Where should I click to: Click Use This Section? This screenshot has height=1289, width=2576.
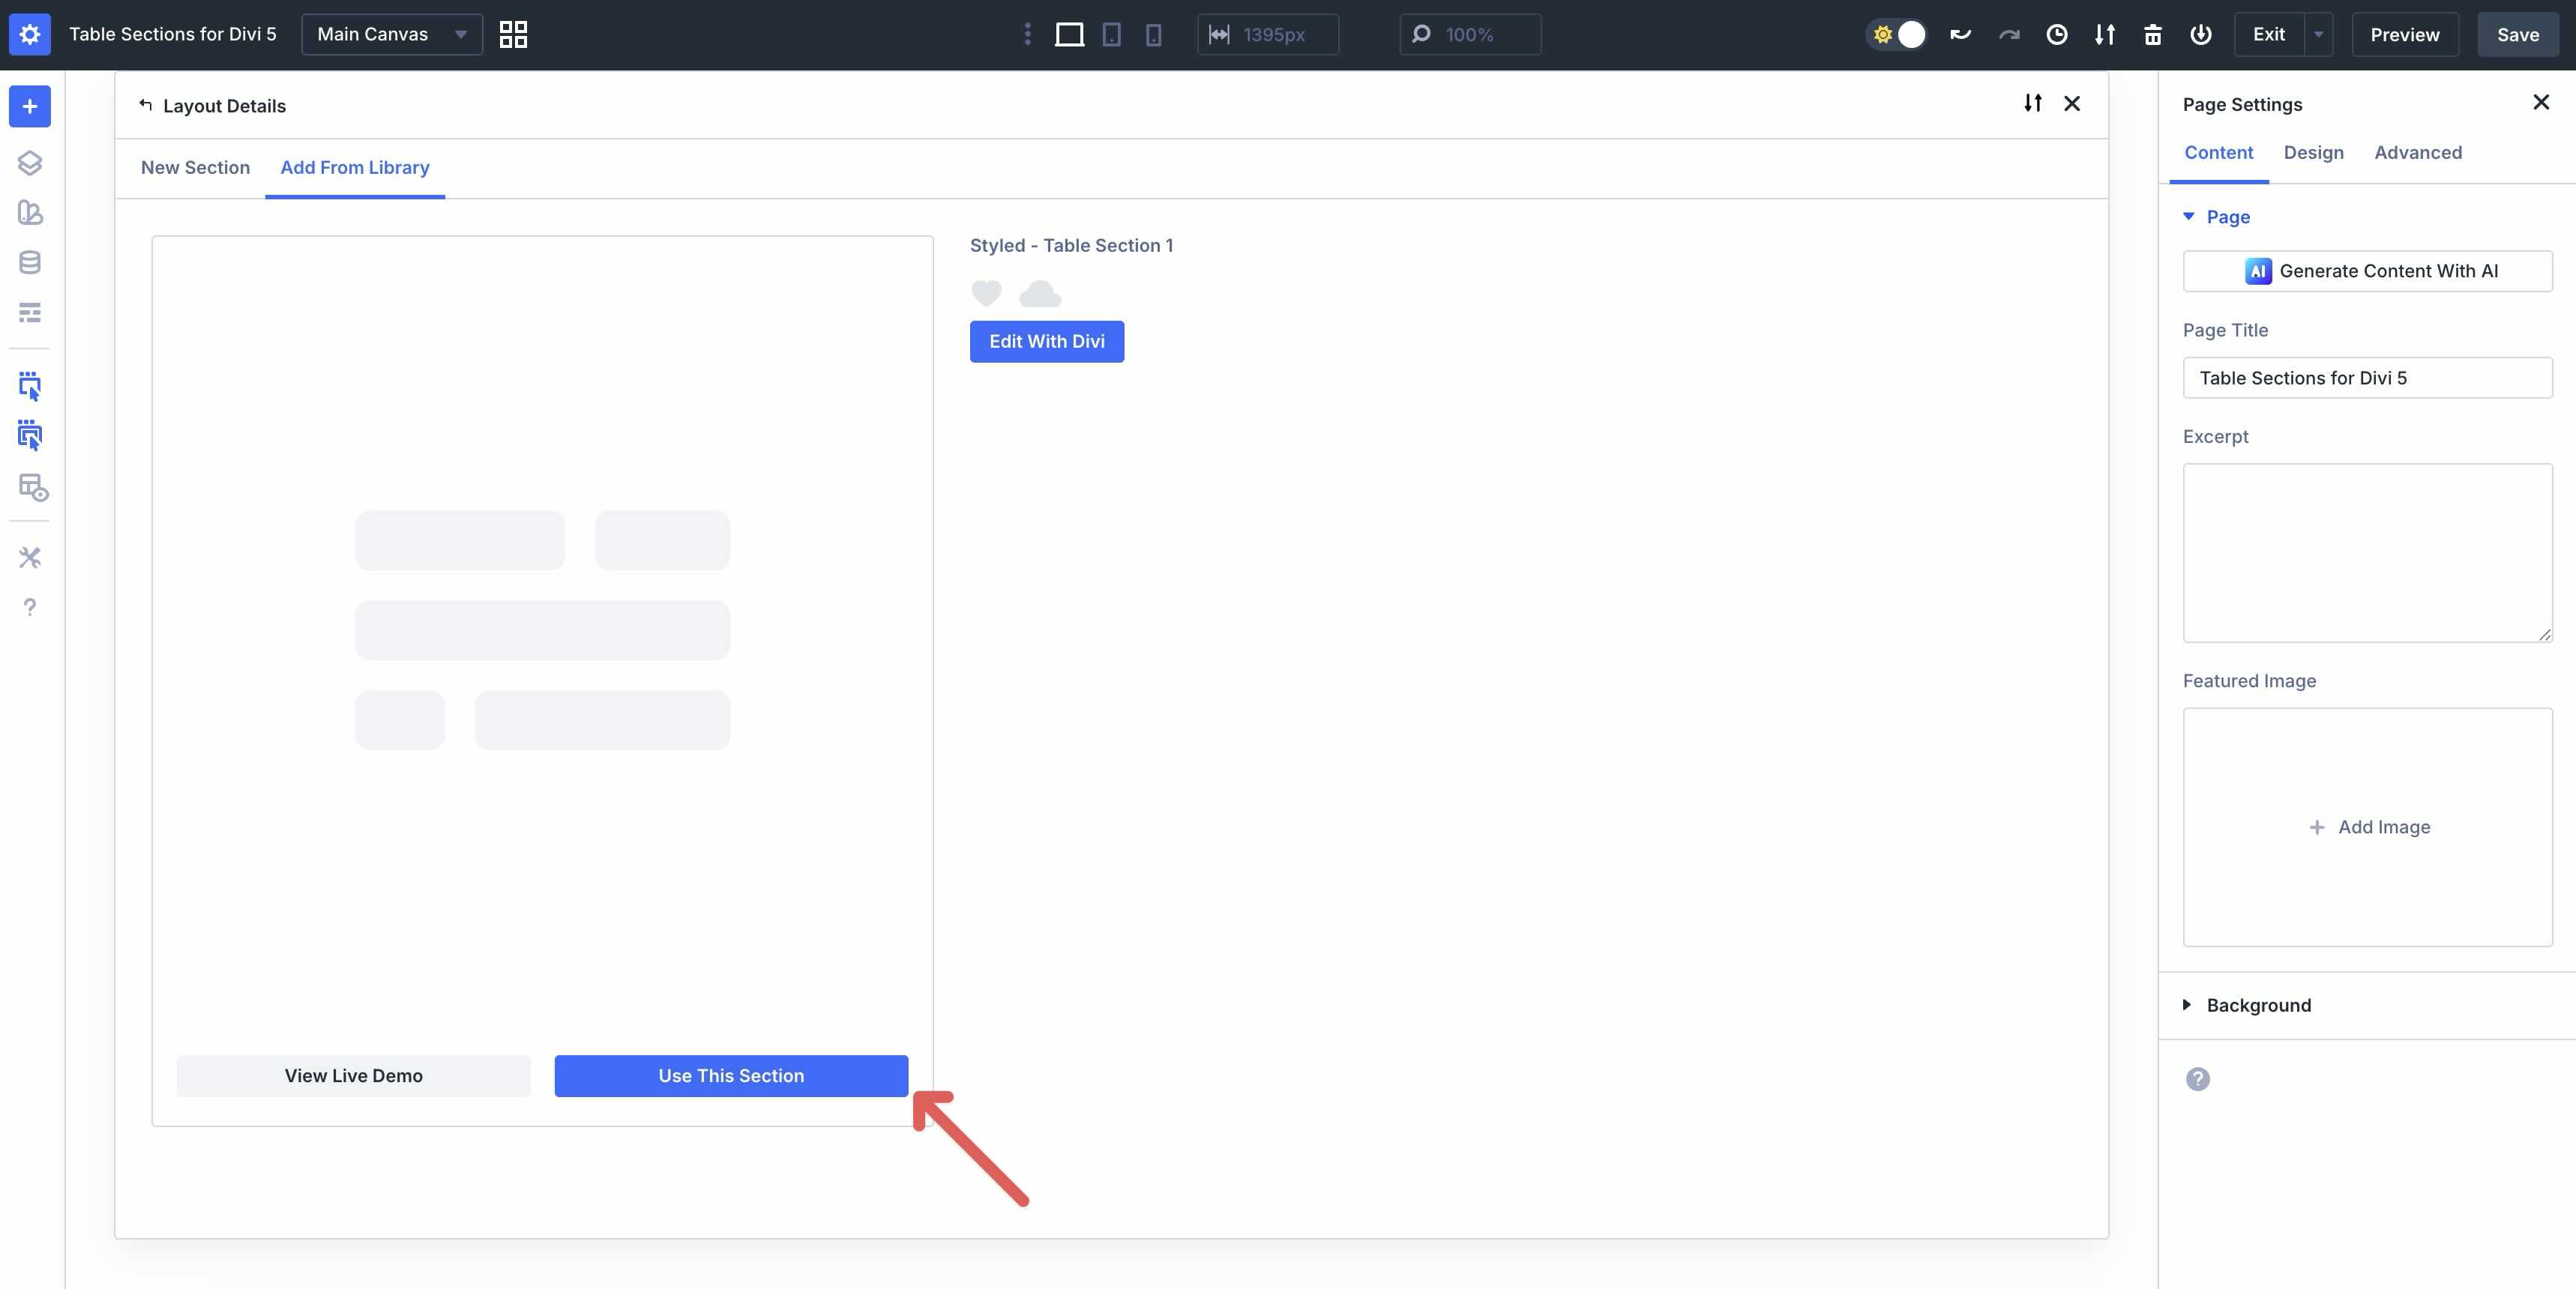[x=730, y=1076]
